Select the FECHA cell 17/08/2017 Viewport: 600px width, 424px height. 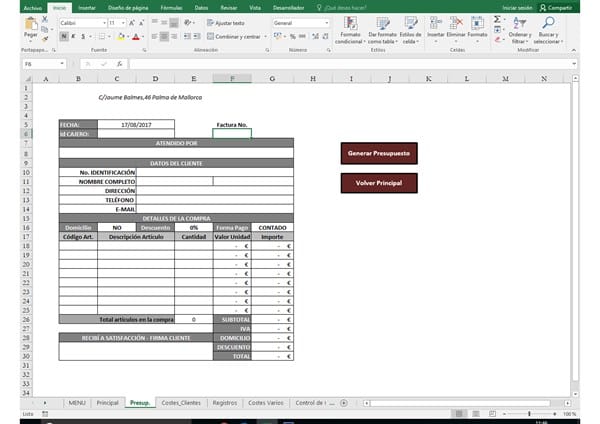coord(136,125)
